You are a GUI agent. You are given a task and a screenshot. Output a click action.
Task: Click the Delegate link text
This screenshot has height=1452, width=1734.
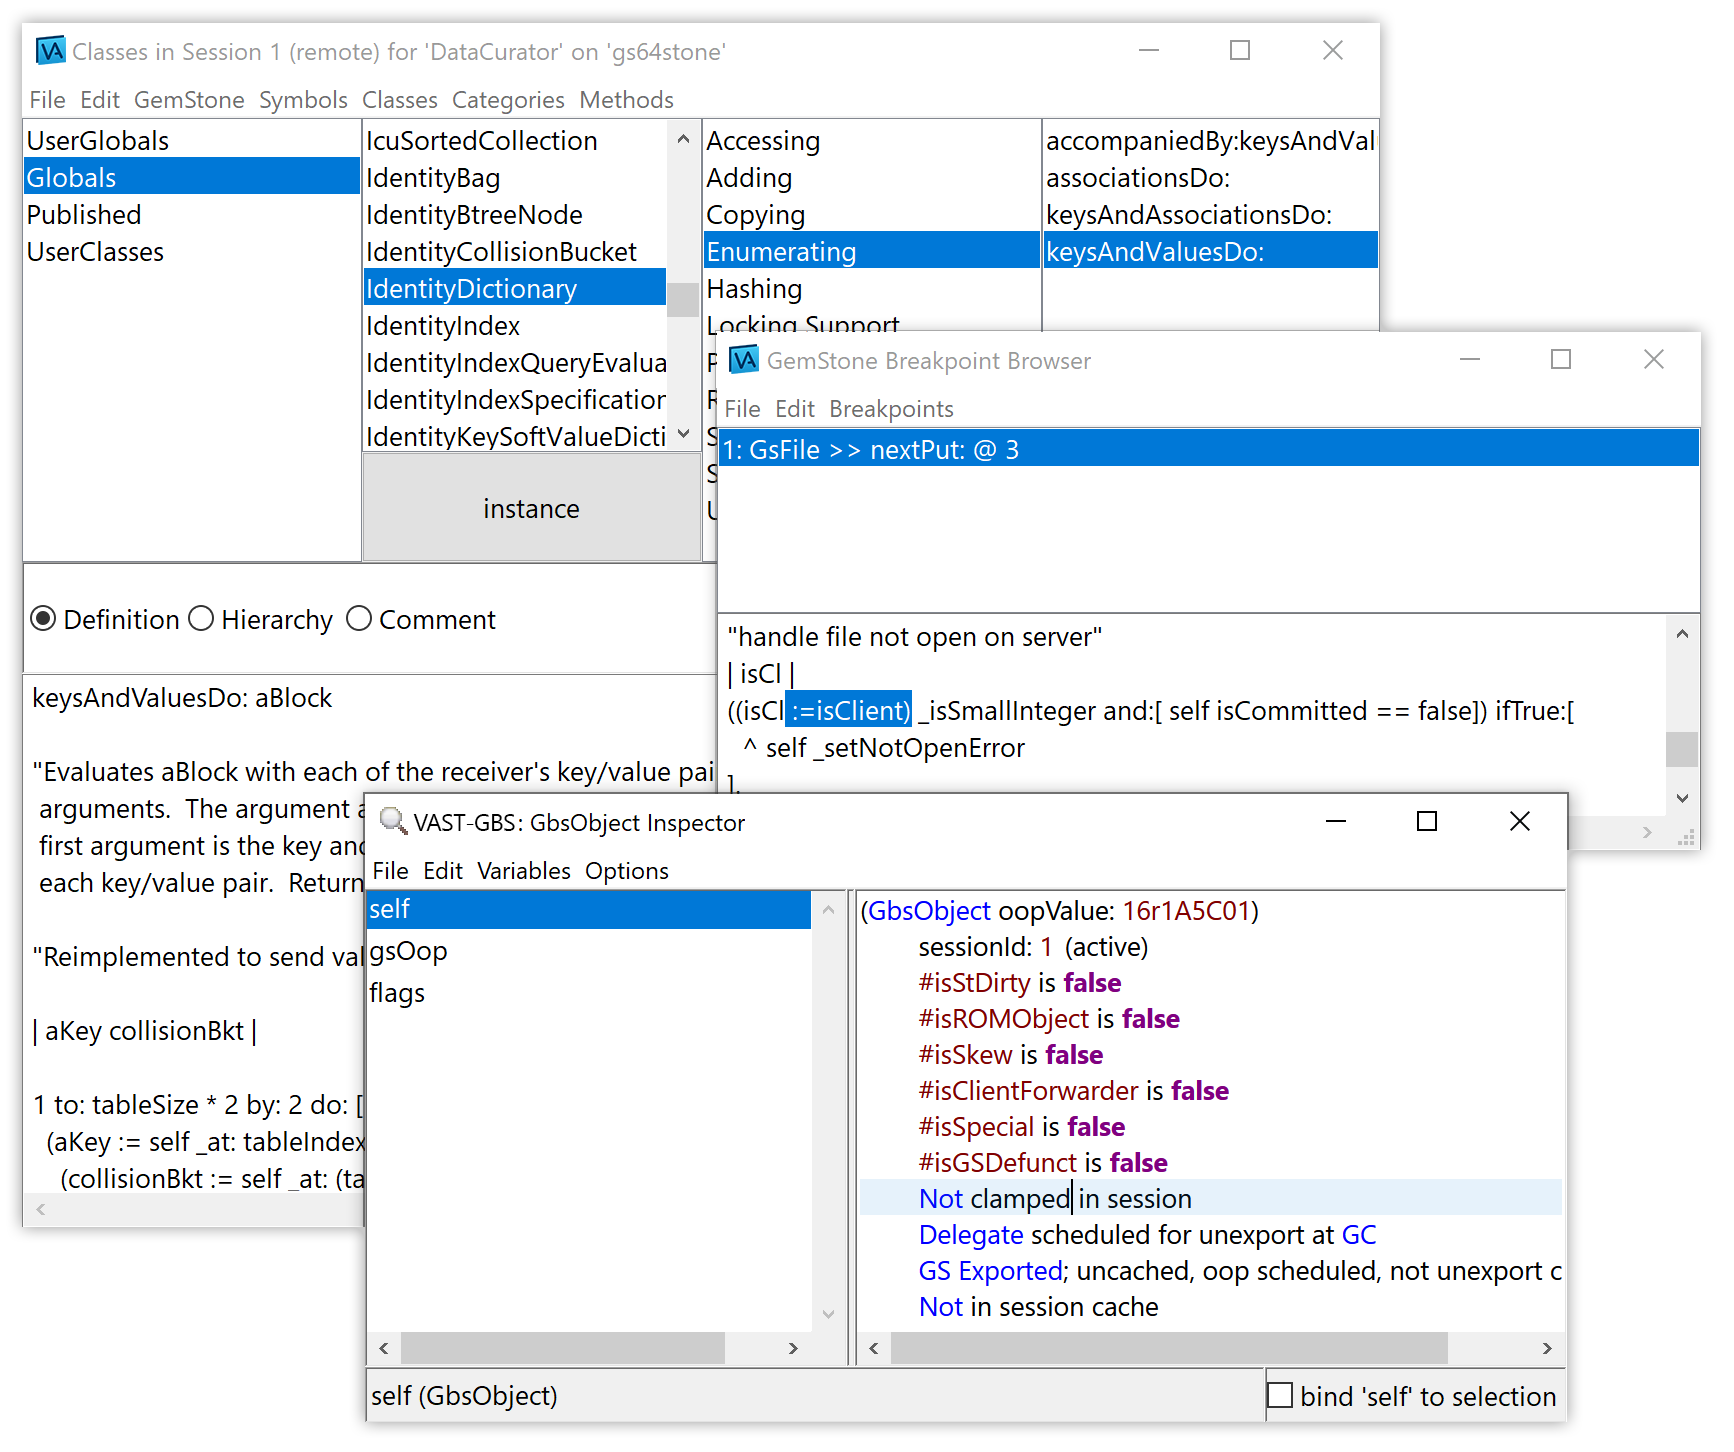click(971, 1235)
